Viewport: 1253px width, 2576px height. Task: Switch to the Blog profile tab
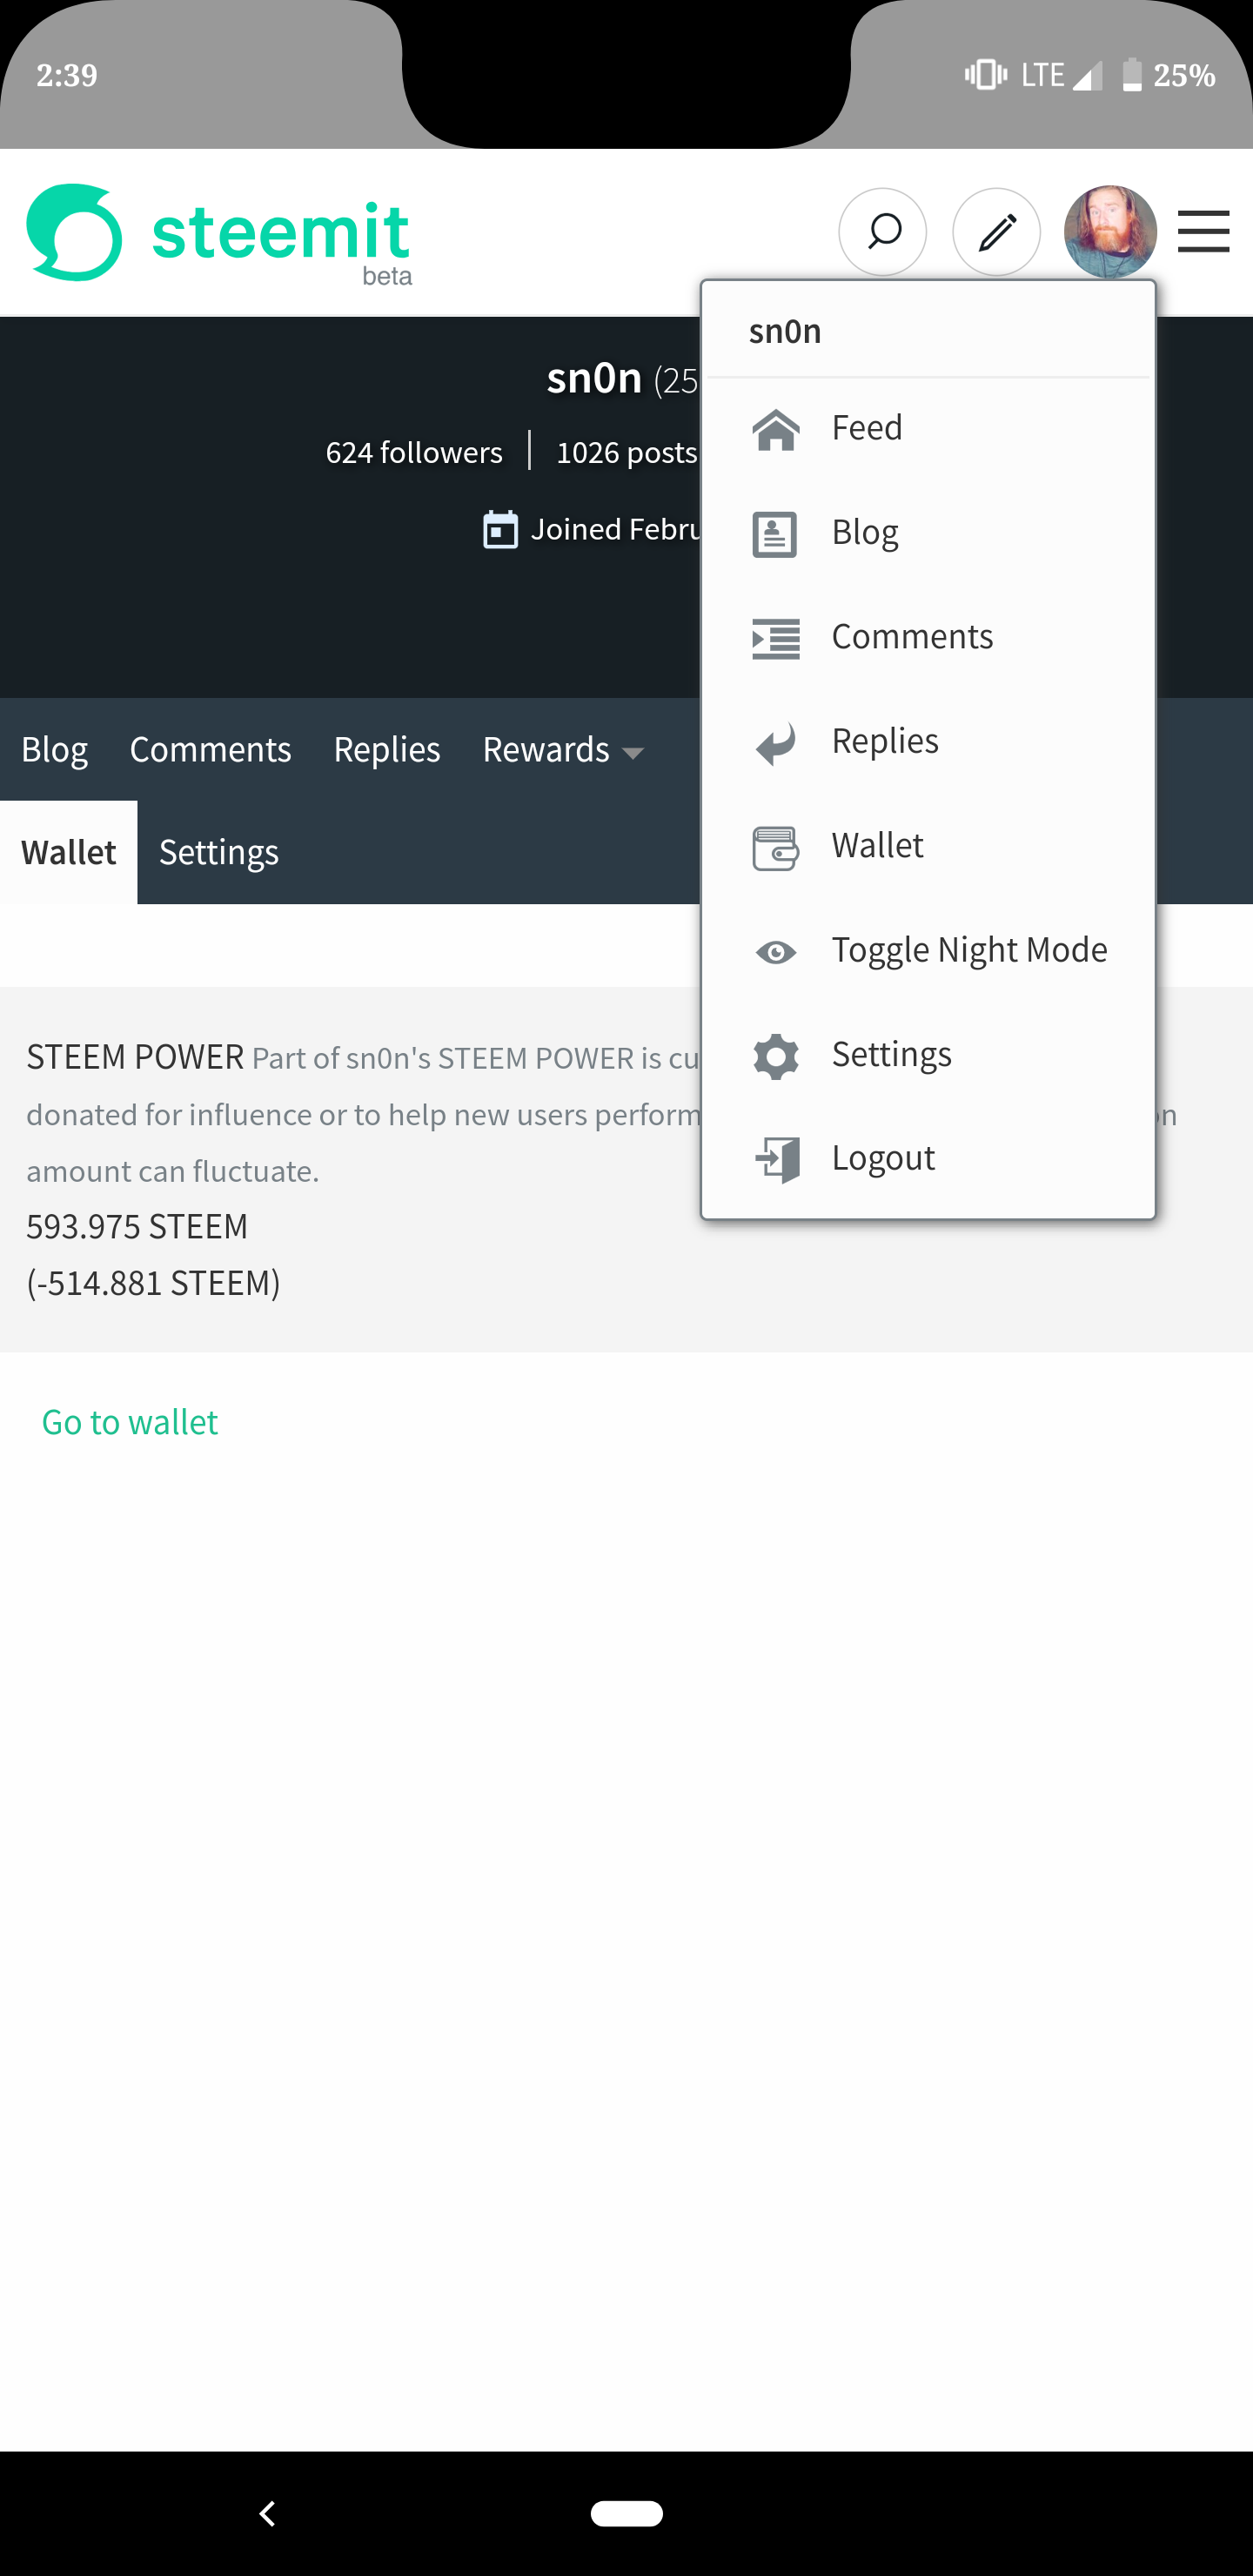click(55, 750)
